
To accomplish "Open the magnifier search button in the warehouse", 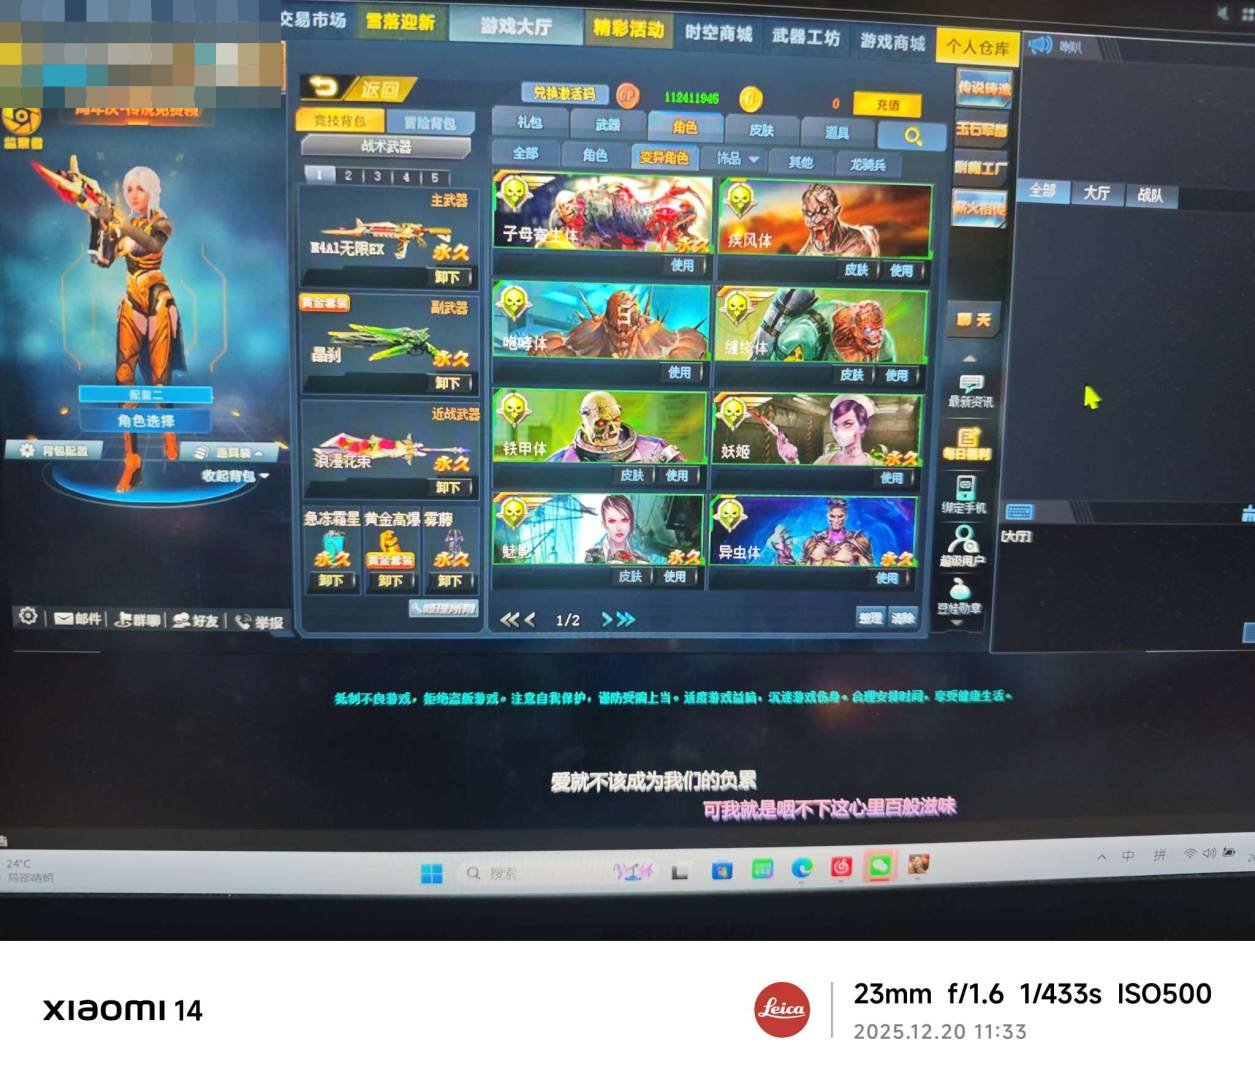I will [x=912, y=136].
